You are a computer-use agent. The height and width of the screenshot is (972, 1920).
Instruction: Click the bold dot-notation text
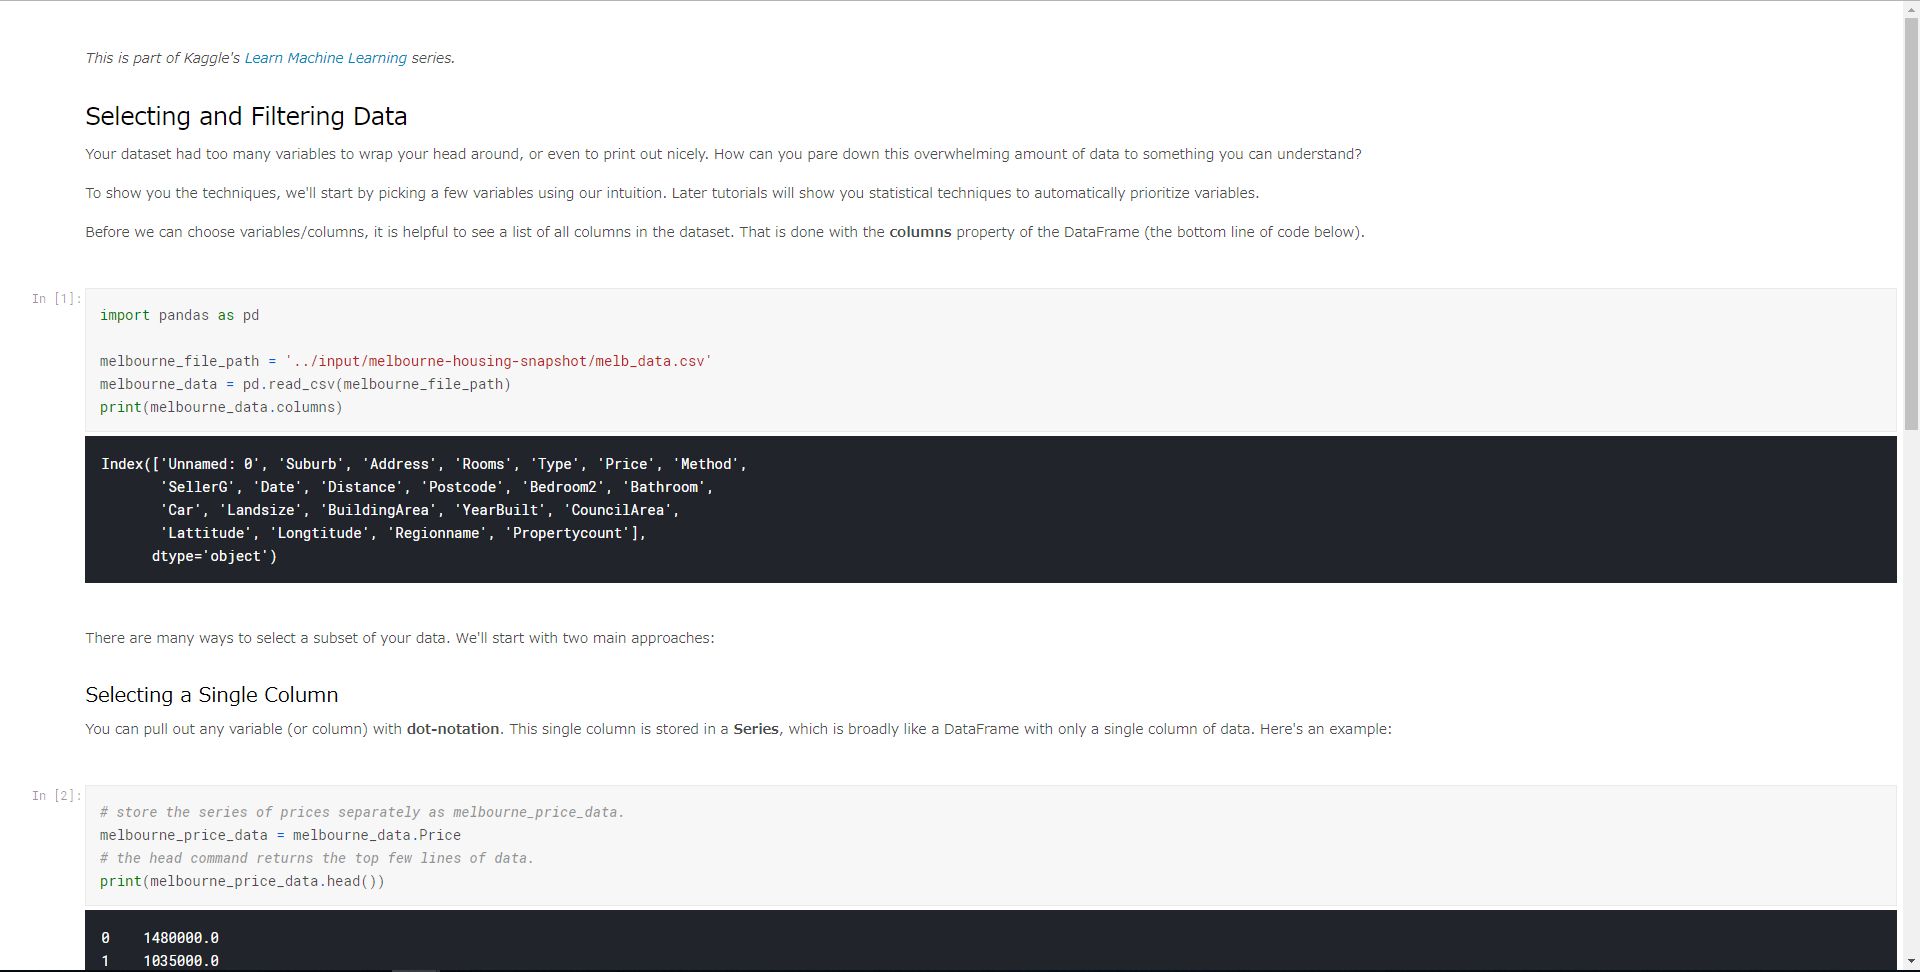pyautogui.click(x=452, y=729)
